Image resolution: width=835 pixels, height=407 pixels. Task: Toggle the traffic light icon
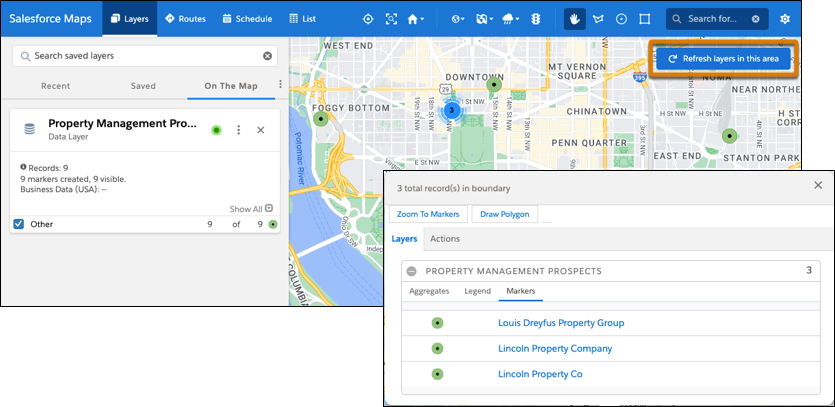pyautogui.click(x=535, y=19)
